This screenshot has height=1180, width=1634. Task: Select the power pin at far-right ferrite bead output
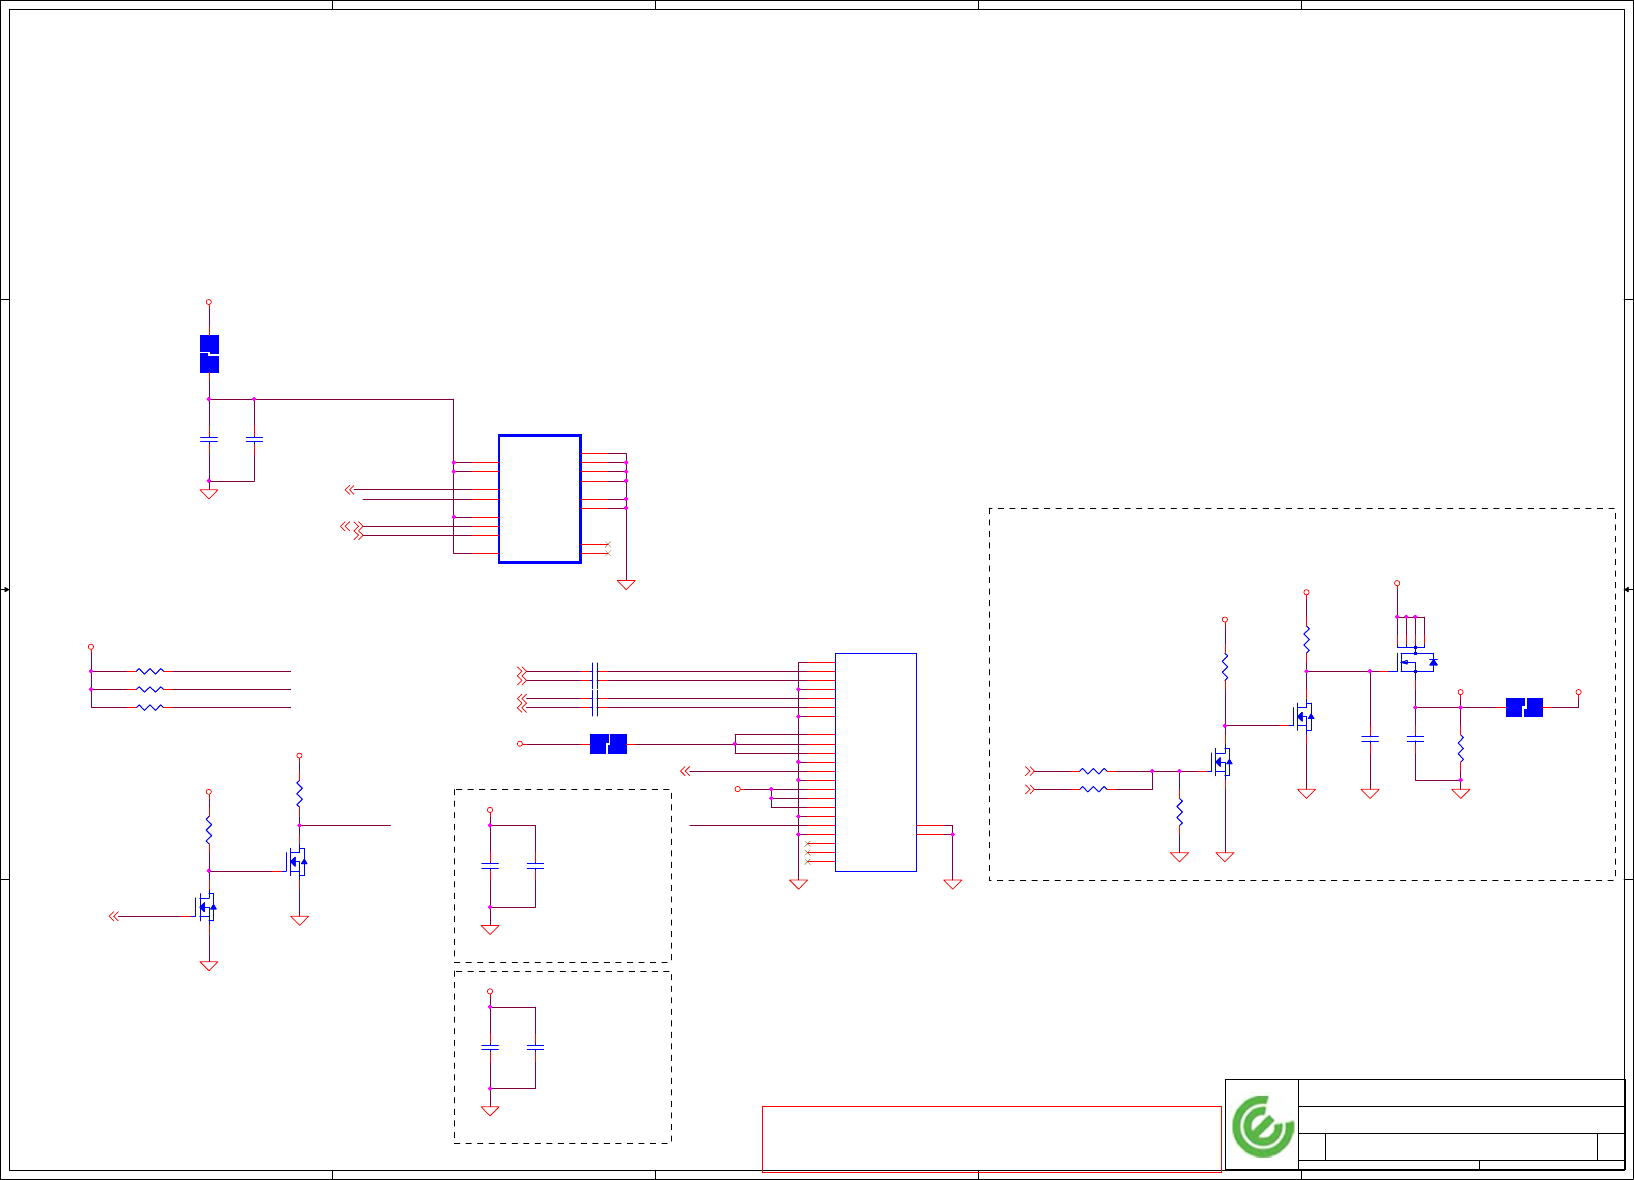click(x=1578, y=692)
